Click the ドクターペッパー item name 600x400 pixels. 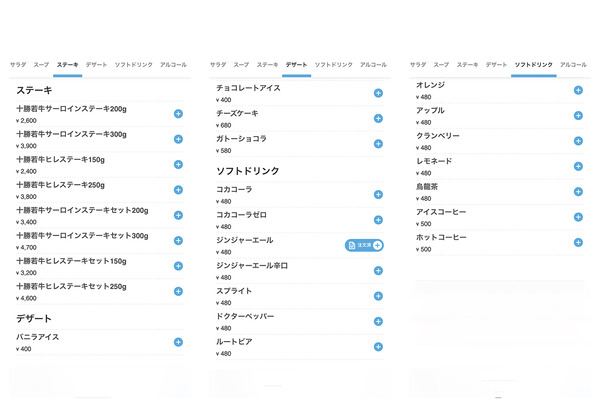245,317
